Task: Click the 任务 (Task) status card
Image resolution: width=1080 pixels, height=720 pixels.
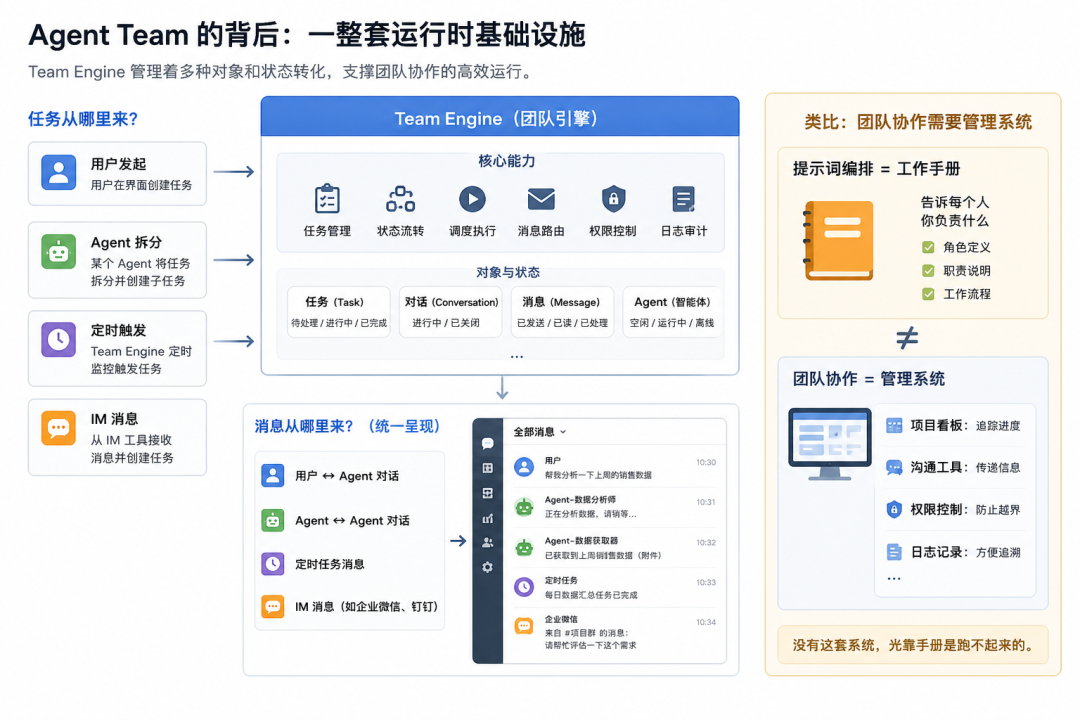Action: click(339, 312)
